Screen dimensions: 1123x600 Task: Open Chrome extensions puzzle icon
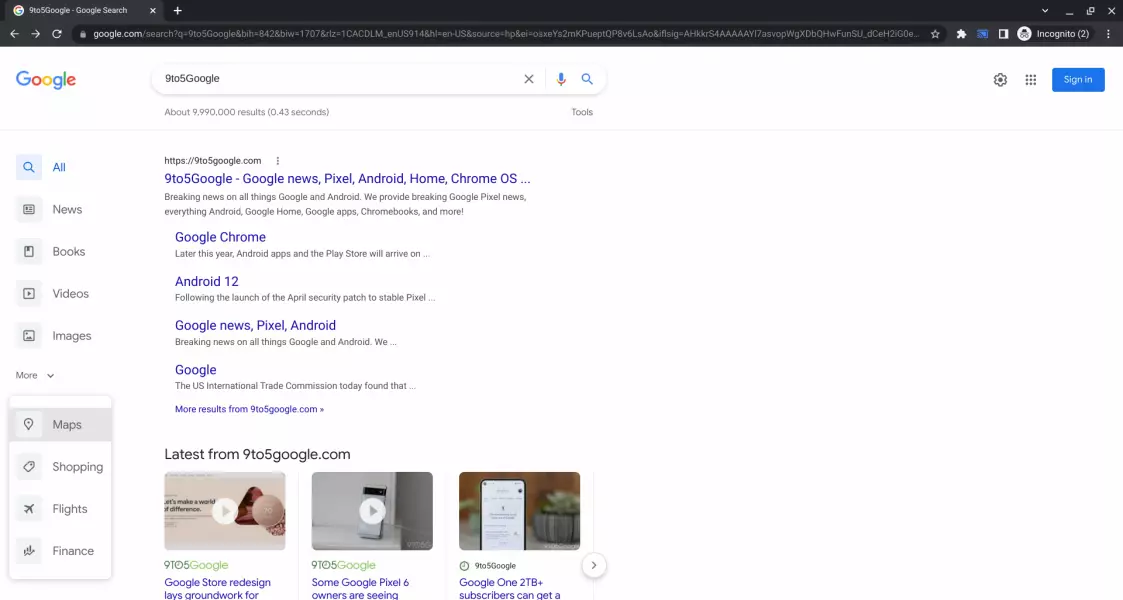click(961, 34)
